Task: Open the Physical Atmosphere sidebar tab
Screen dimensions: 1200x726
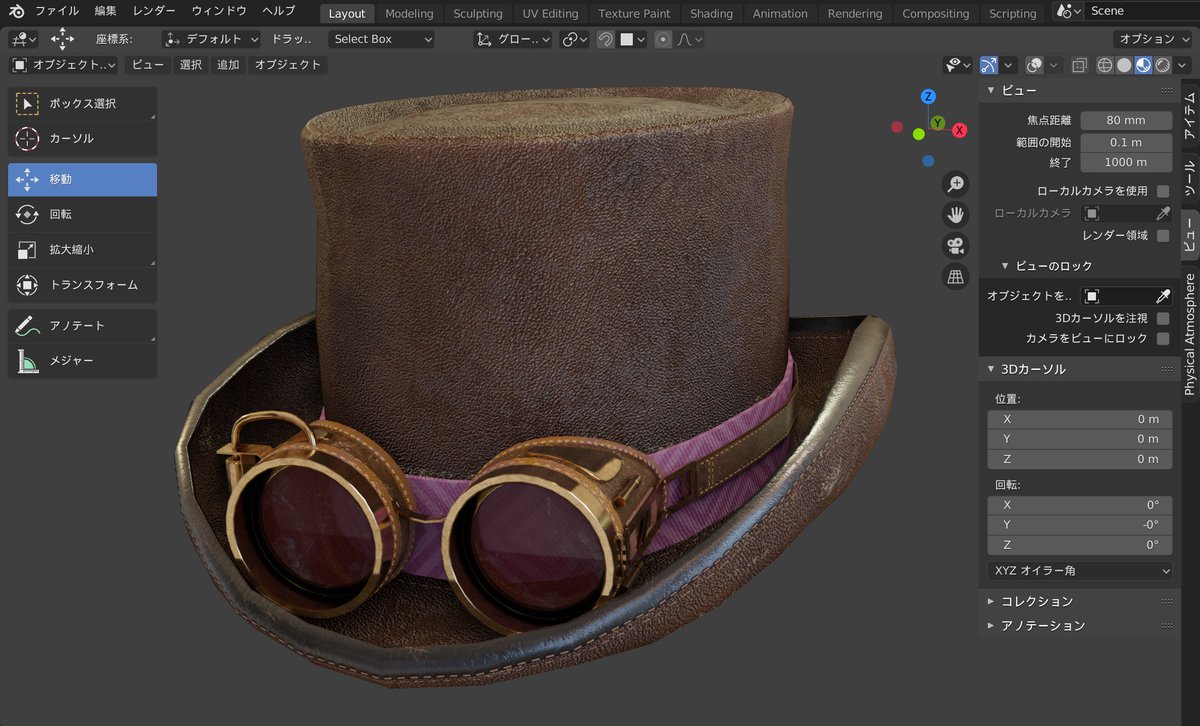Action: click(1189, 334)
